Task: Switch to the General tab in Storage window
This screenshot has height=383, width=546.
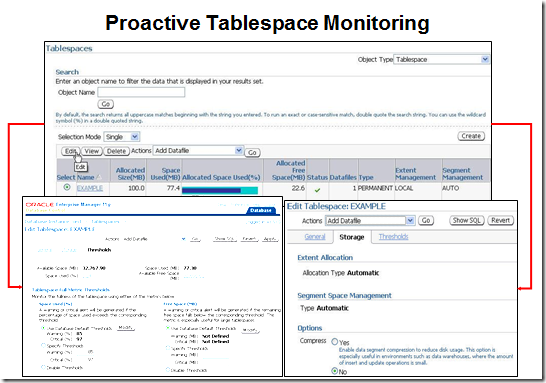Action: click(x=315, y=237)
